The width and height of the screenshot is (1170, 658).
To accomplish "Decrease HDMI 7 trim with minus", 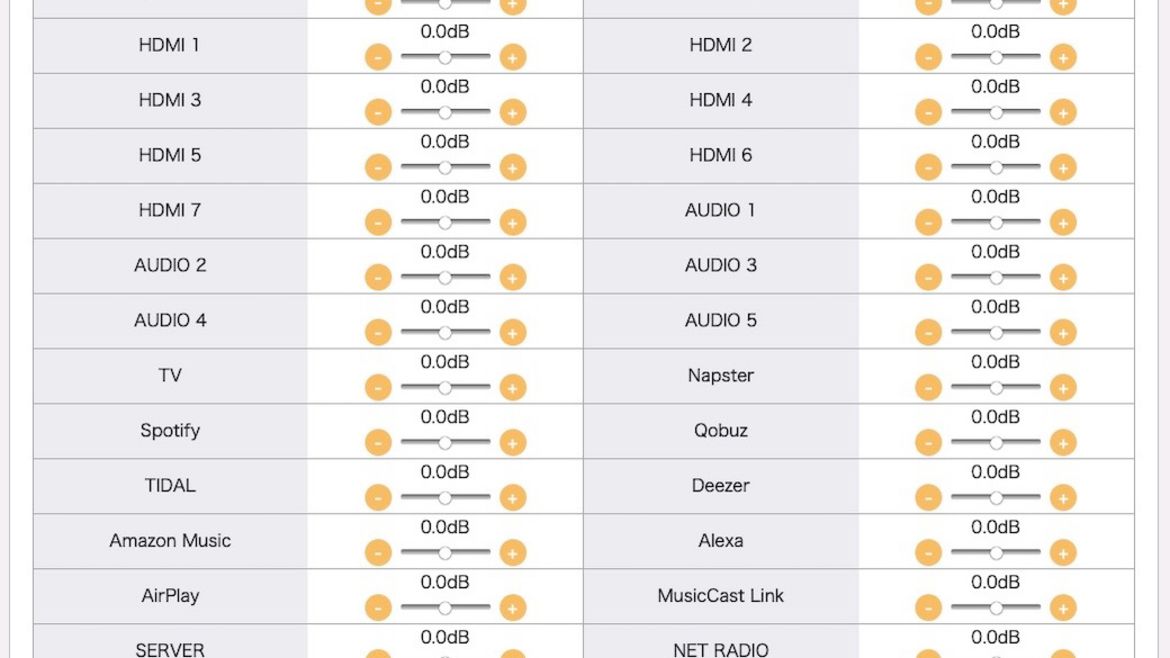I will click(x=378, y=222).
